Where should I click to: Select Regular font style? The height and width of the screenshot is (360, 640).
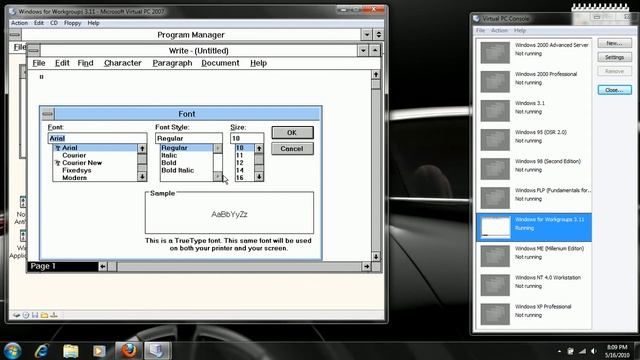[187, 148]
